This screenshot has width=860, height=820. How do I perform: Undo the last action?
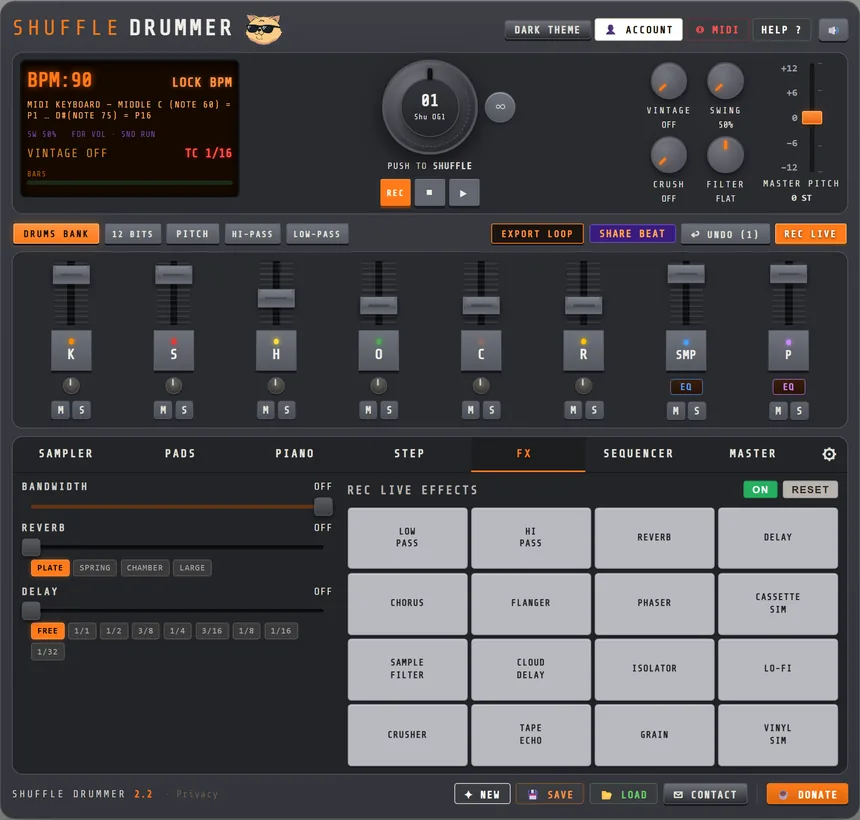[x=725, y=234]
